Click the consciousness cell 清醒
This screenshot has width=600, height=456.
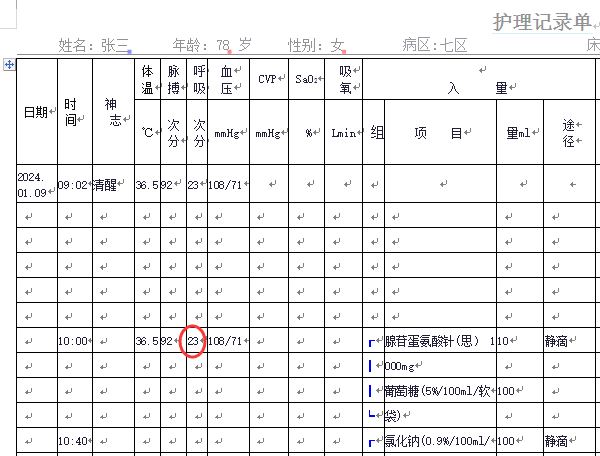[113, 184]
